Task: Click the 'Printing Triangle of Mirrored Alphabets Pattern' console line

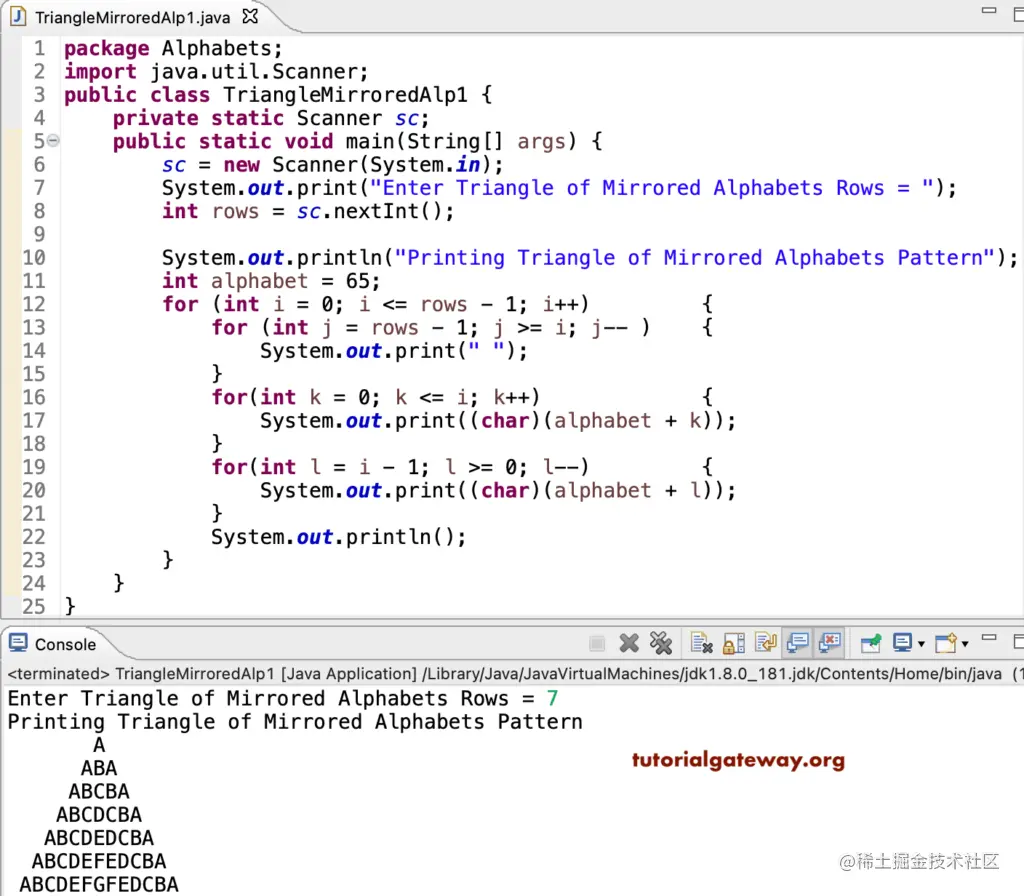Action: pyautogui.click(x=295, y=722)
